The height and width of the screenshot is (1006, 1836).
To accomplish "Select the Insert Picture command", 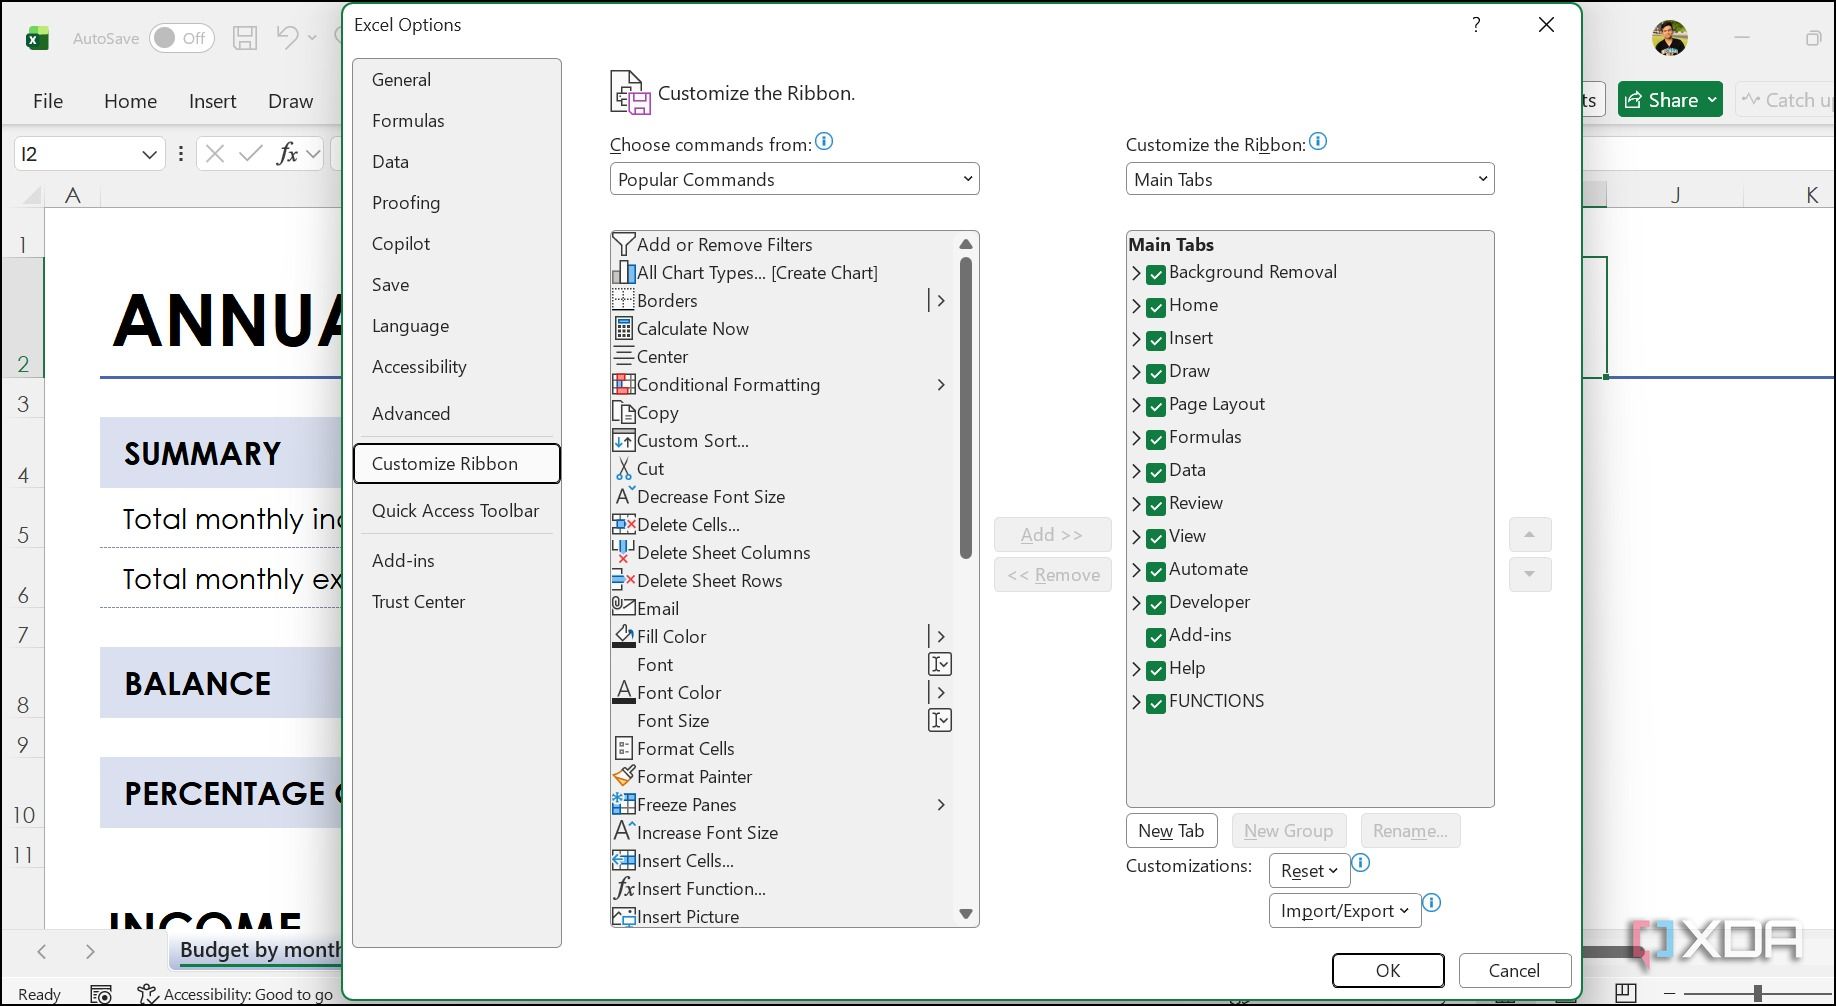I will [780, 917].
